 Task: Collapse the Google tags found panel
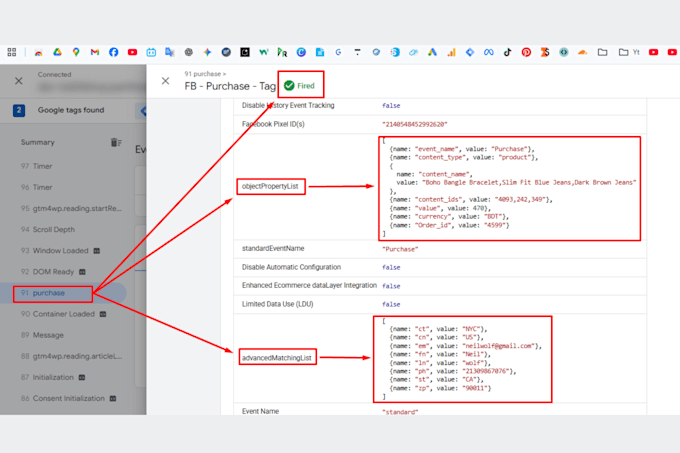143,111
